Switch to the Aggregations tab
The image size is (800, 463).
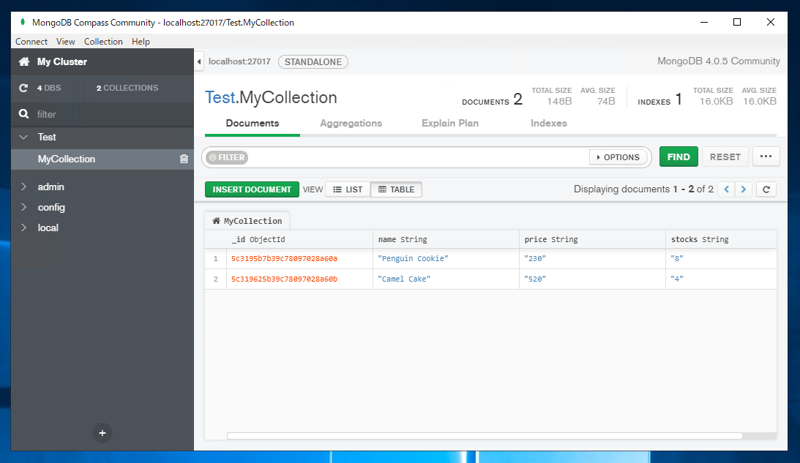[351, 123]
